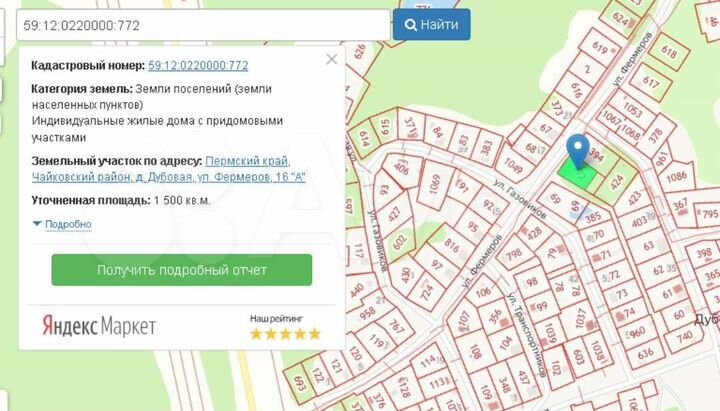Click parcel number 1049 on map

pos(513,166)
